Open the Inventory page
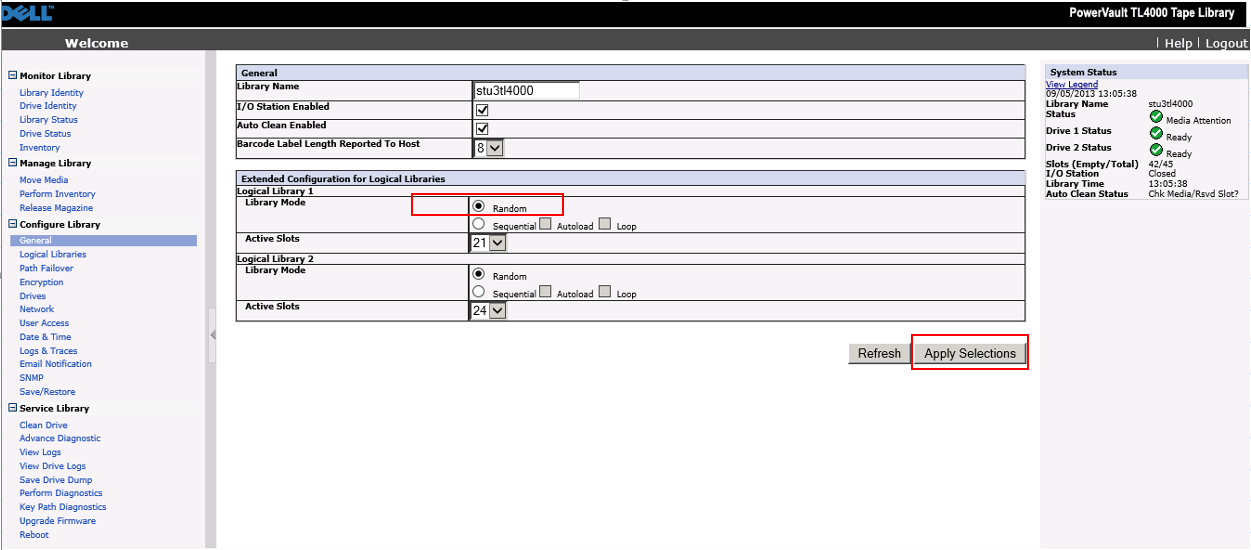This screenshot has width=1251, height=550. pos(40,148)
